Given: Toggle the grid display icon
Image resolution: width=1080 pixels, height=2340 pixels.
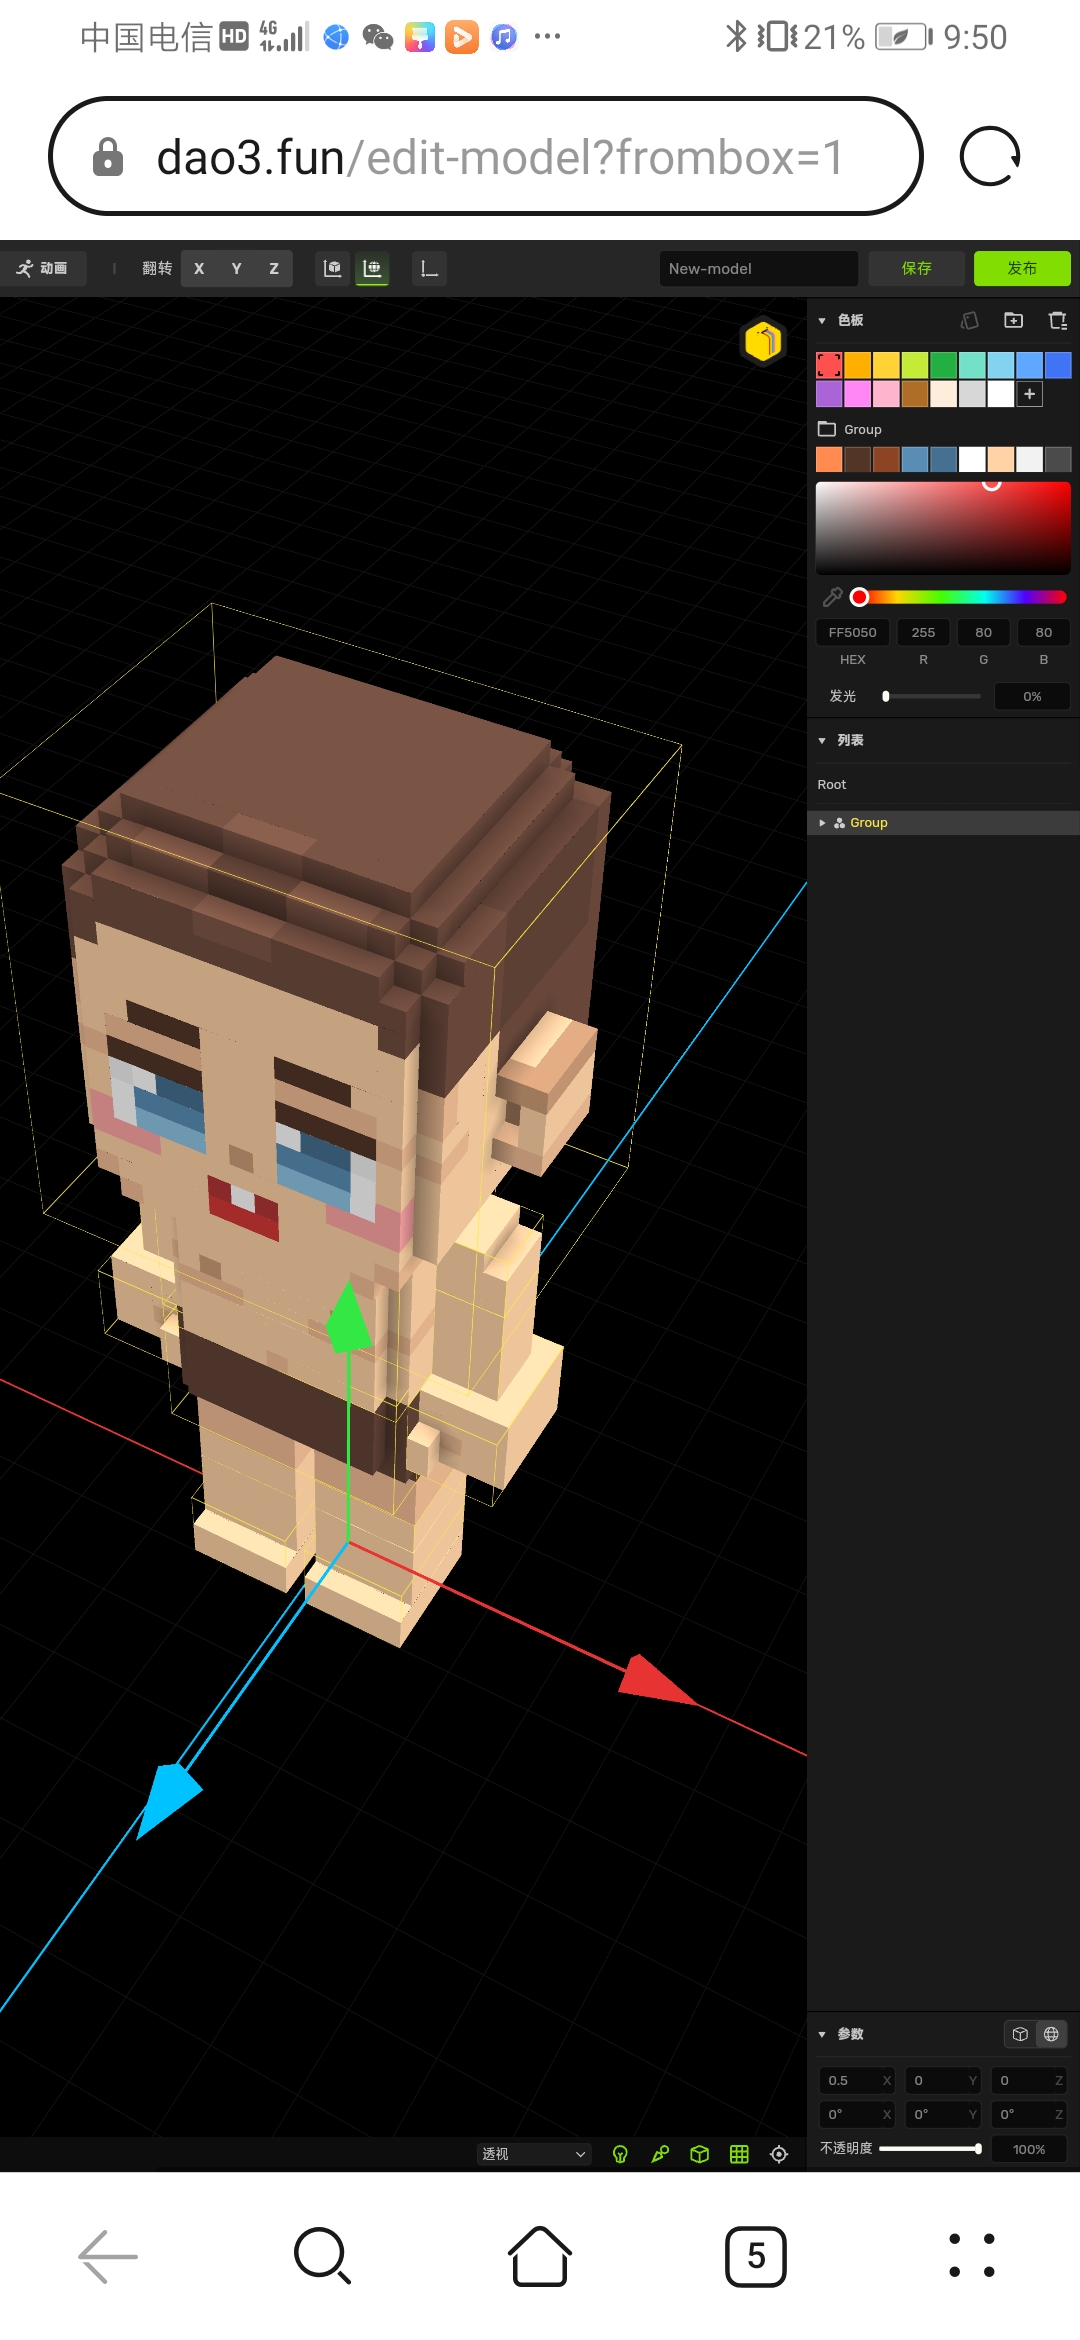Looking at the screenshot, I should click(739, 2154).
